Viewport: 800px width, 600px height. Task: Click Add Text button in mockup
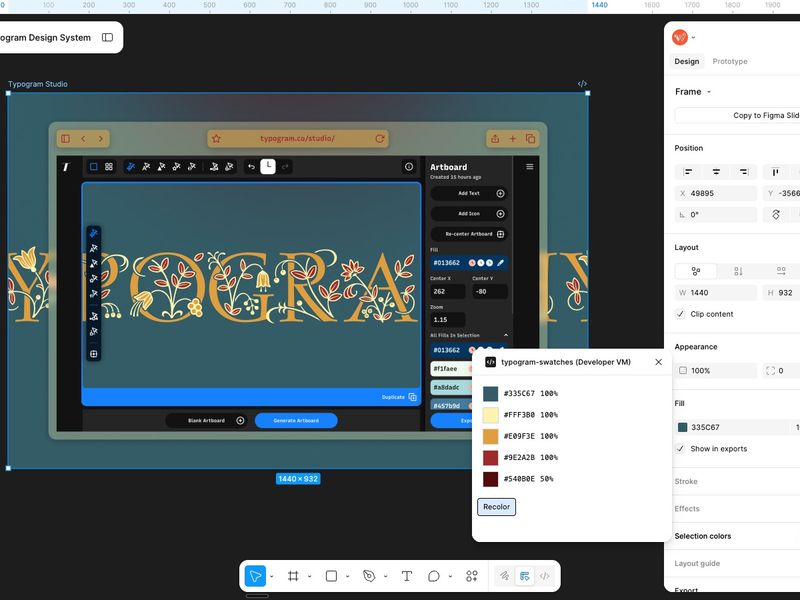(x=469, y=193)
